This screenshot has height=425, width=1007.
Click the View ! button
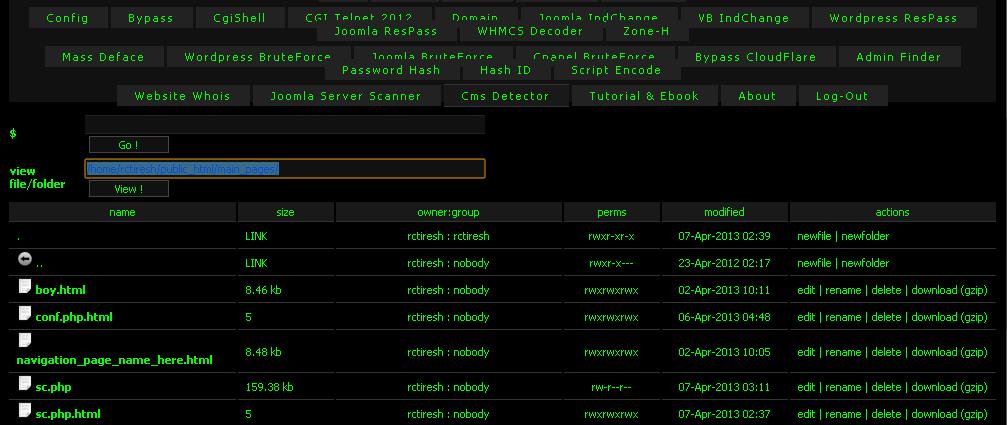(x=128, y=189)
